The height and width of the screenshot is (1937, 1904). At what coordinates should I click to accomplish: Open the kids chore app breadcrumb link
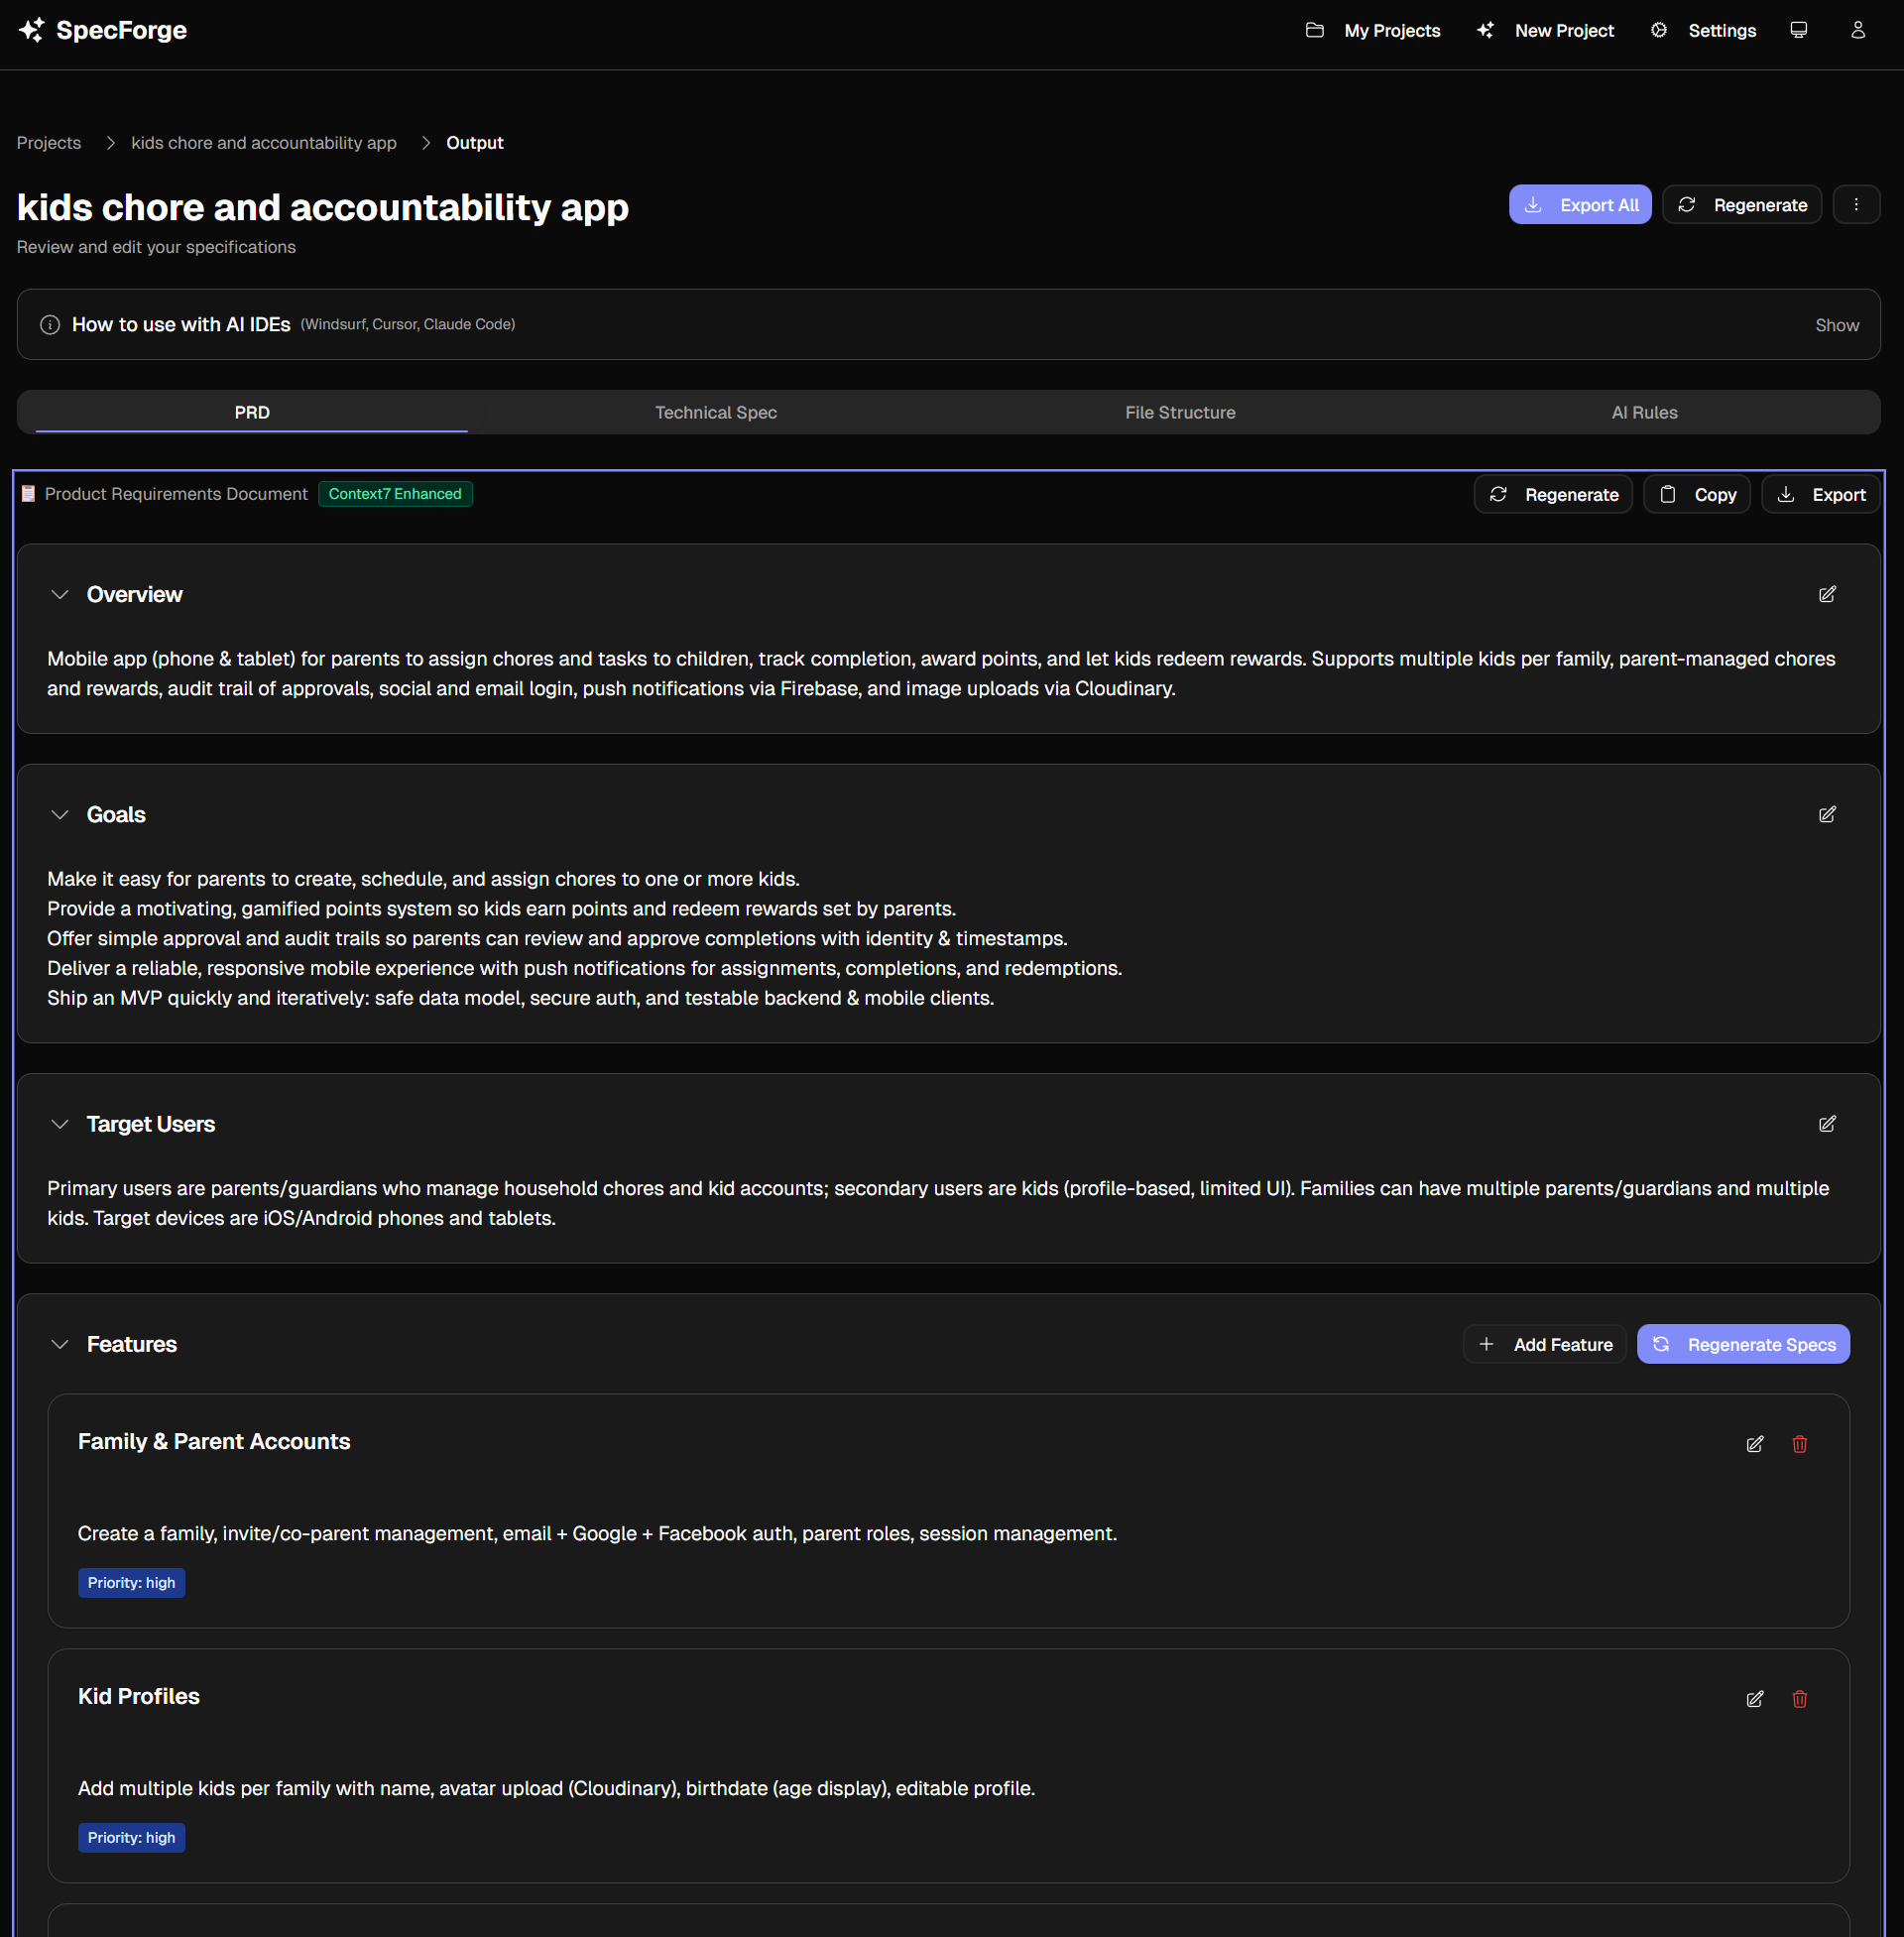(x=263, y=142)
